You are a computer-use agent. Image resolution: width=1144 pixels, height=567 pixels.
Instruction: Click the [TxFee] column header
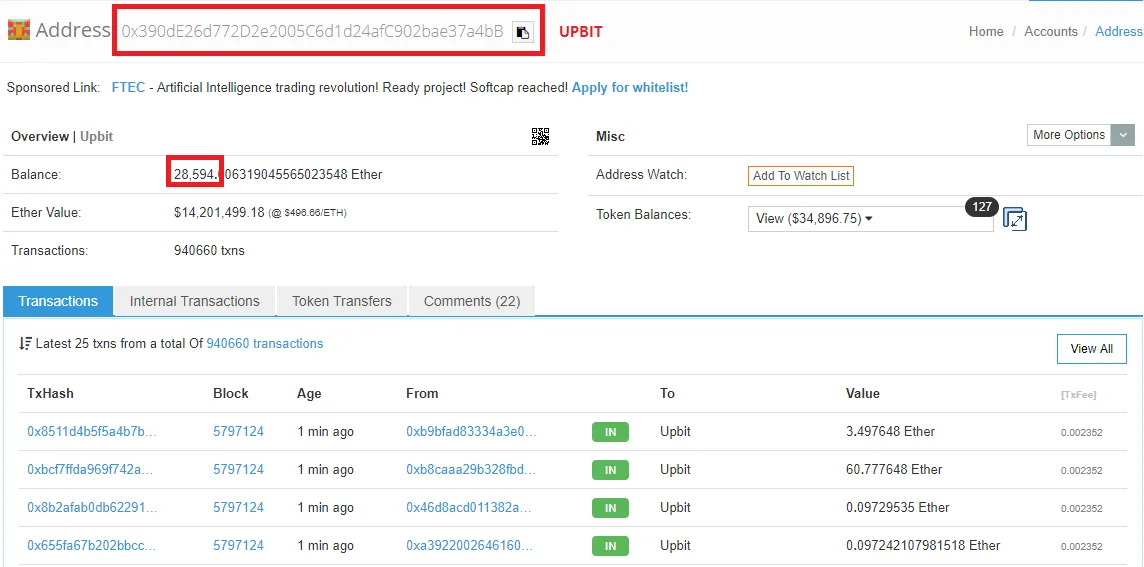pos(1078,395)
